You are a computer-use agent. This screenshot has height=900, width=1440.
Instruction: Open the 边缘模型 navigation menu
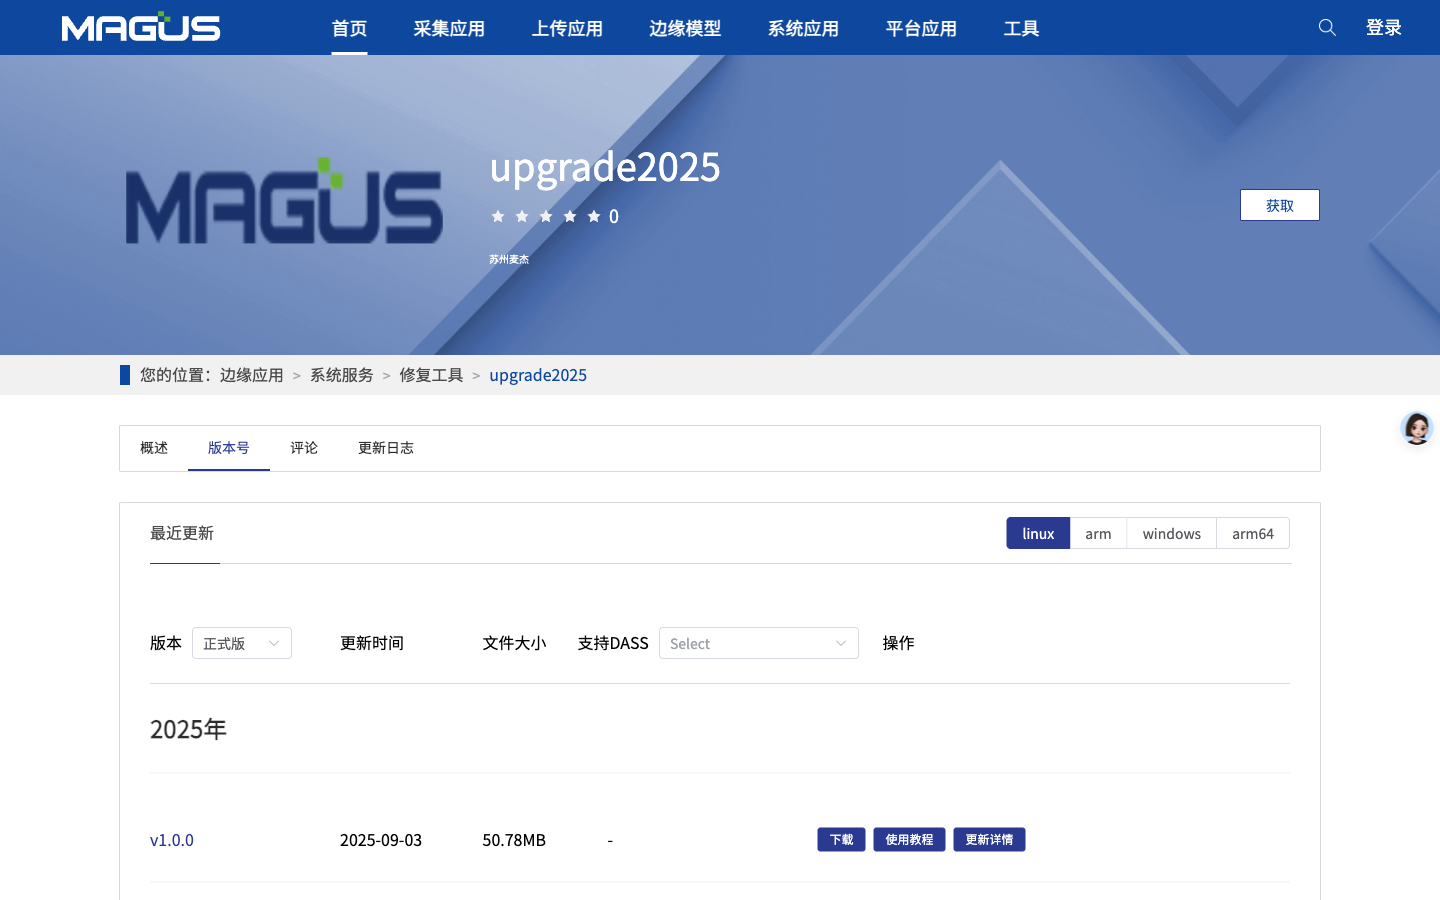pos(685,28)
